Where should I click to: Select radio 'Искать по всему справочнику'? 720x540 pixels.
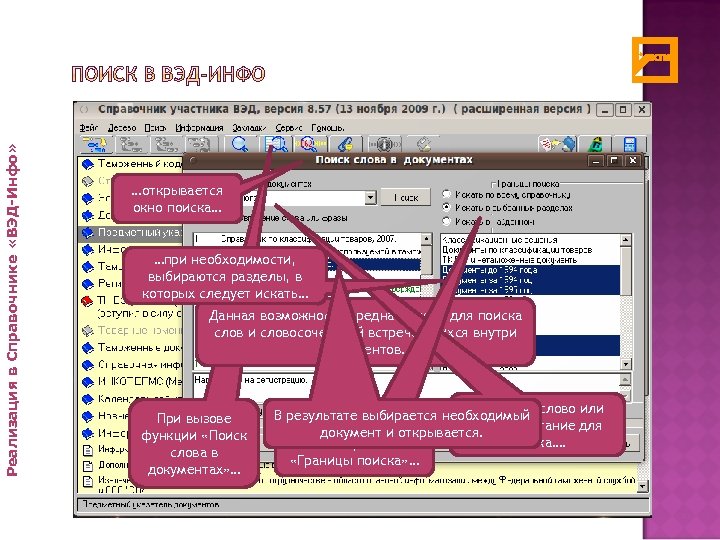coord(446,194)
